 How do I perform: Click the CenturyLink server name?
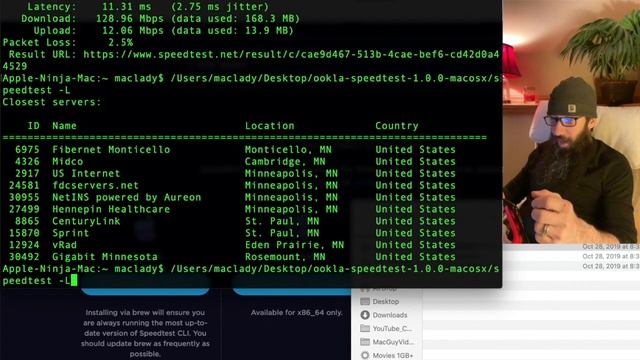[86, 221]
